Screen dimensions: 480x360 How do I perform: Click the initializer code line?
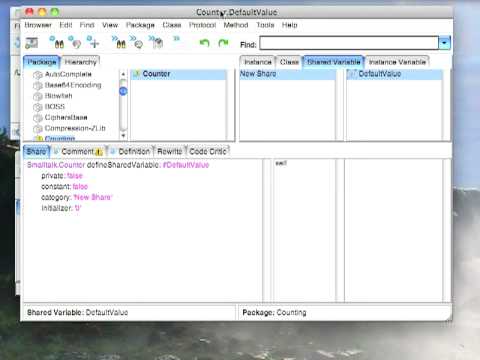(61, 208)
